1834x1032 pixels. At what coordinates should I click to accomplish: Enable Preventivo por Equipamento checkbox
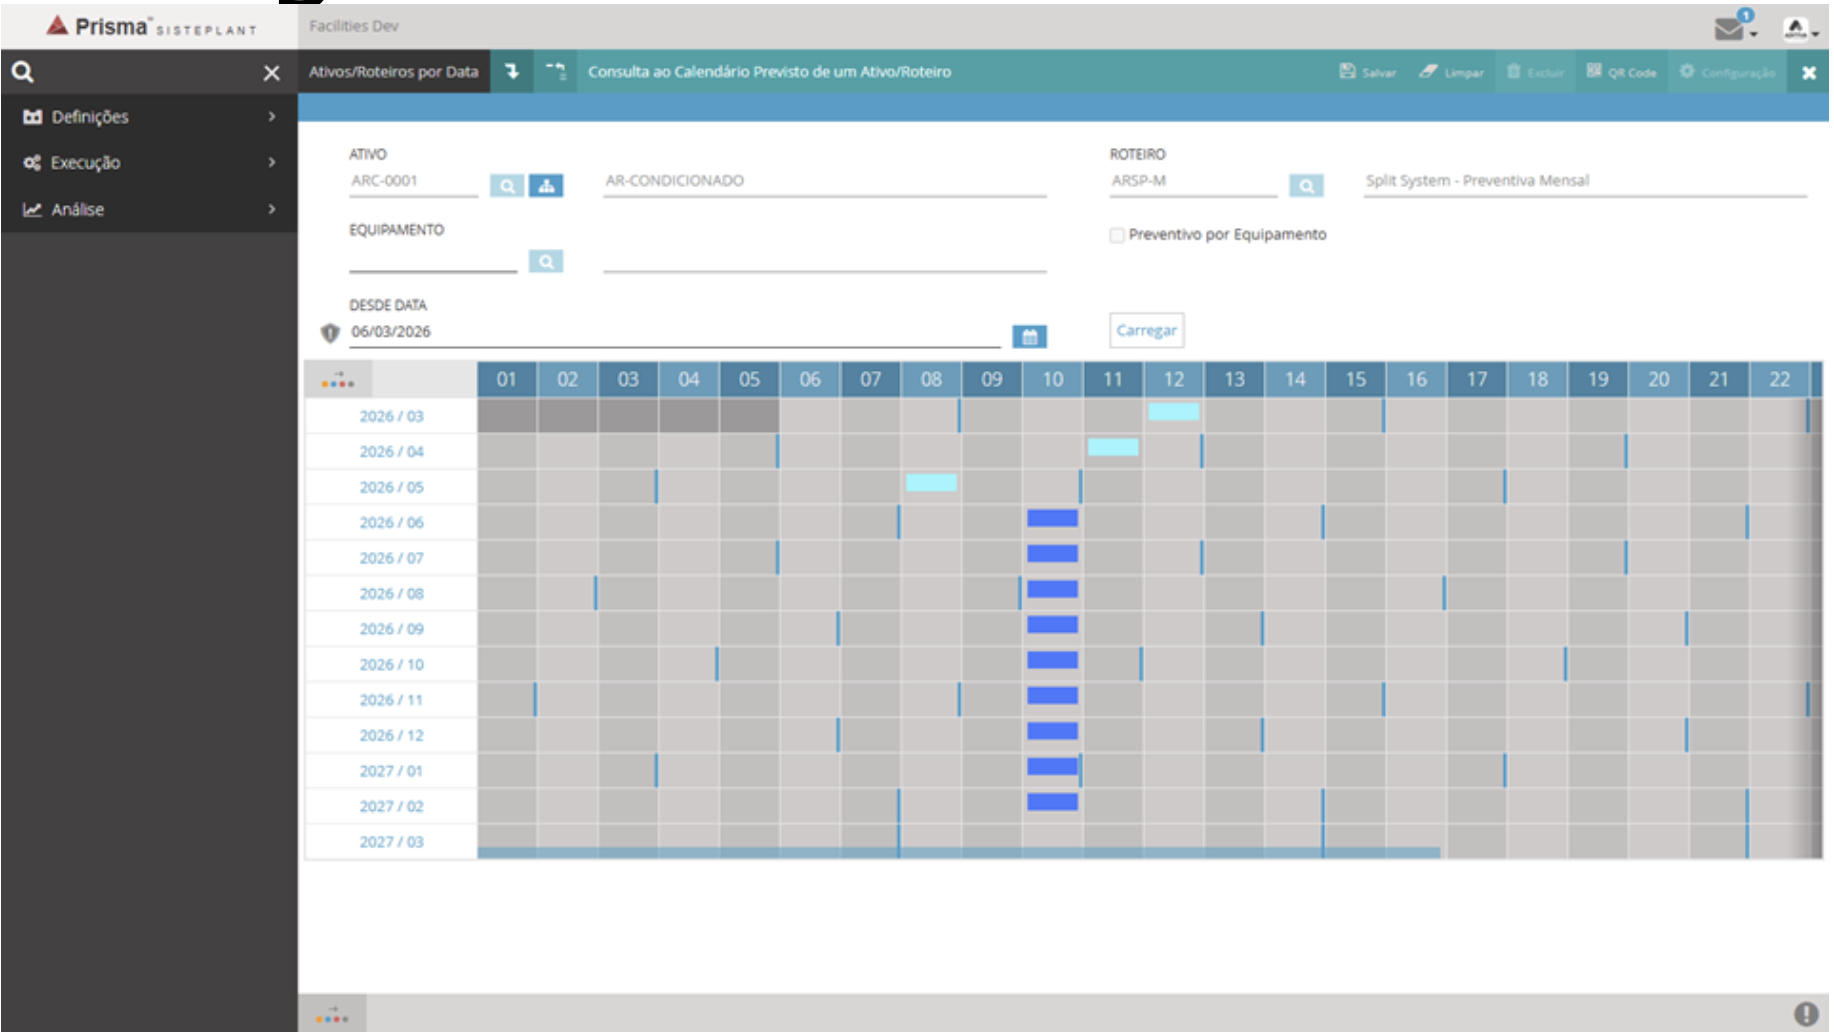pyautogui.click(x=1117, y=235)
